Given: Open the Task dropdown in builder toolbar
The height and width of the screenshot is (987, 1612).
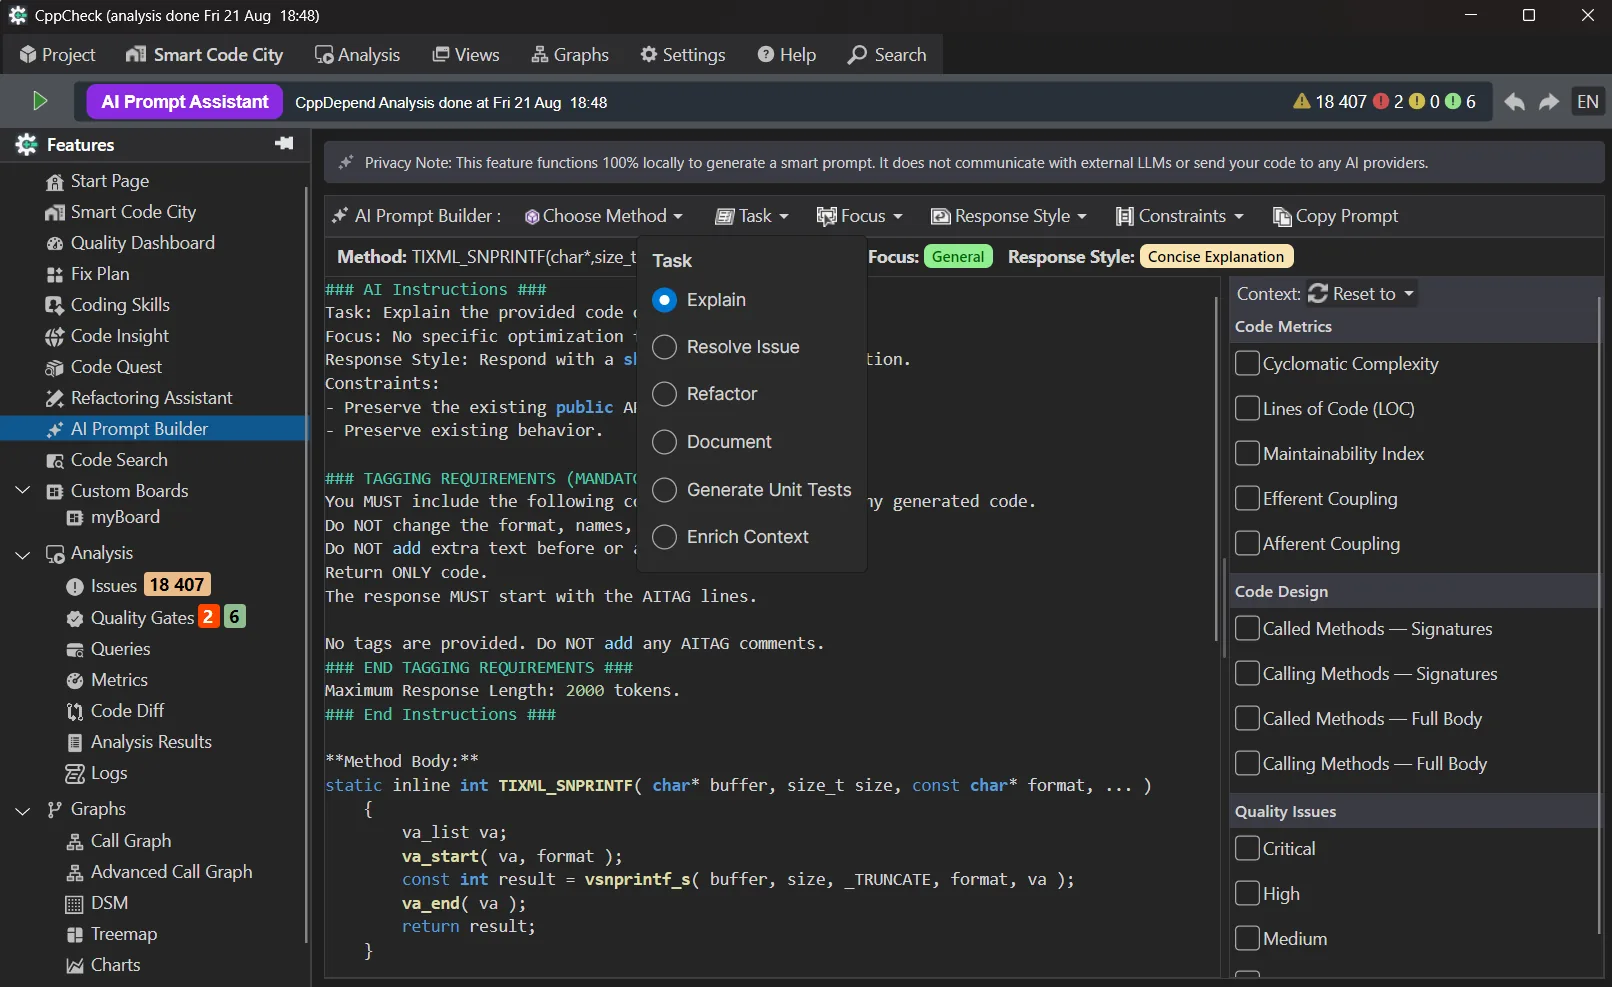Looking at the screenshot, I should pyautogui.click(x=752, y=216).
